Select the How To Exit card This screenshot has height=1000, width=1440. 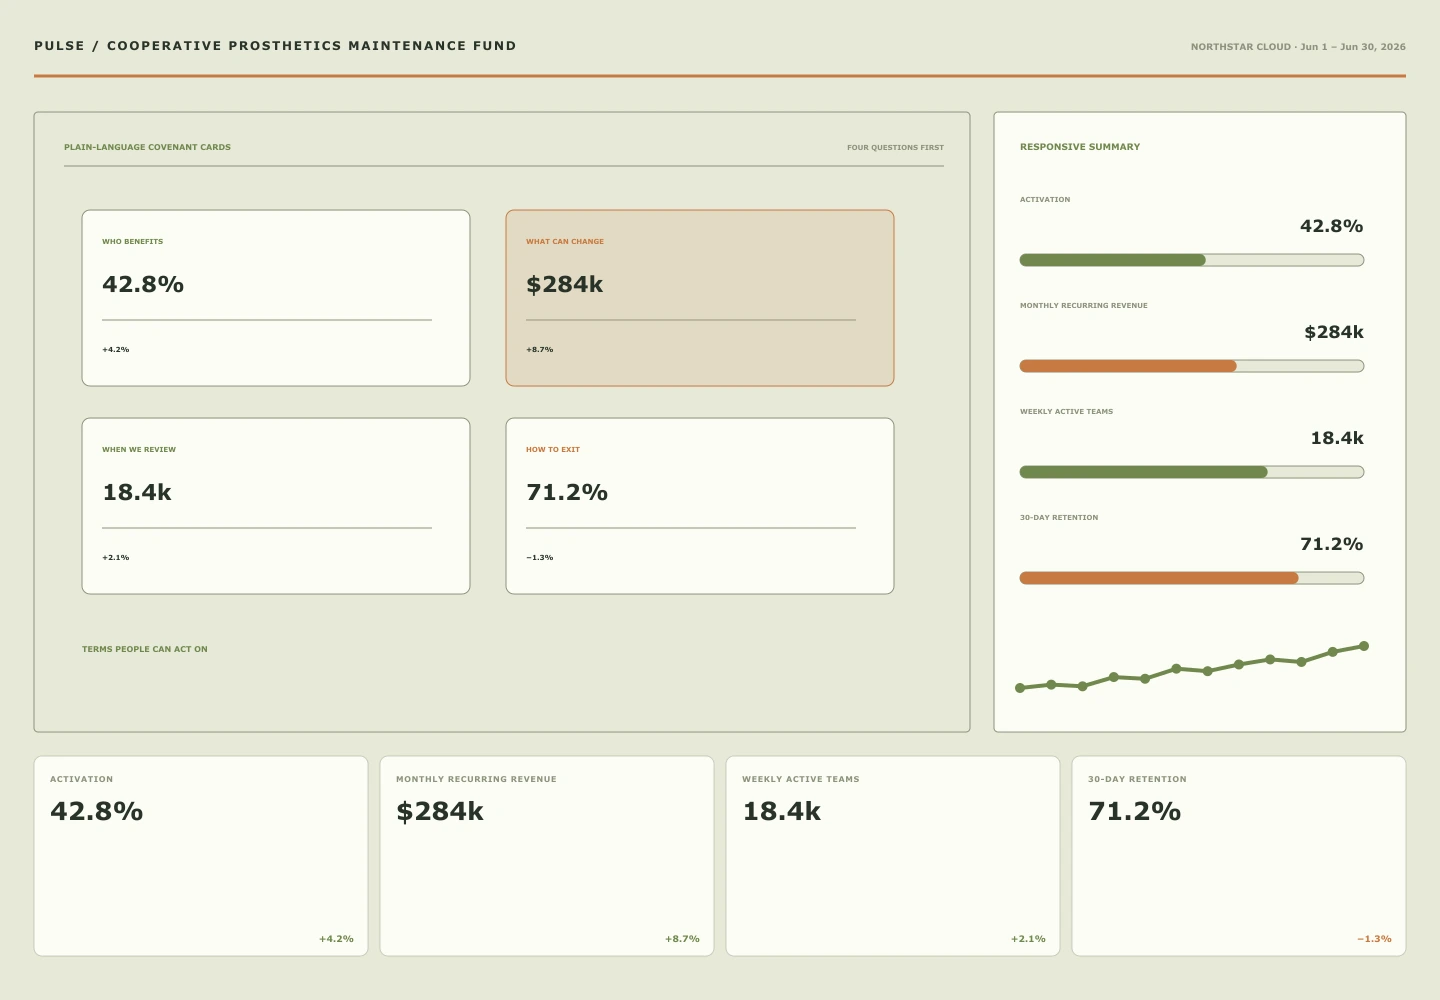(x=700, y=506)
